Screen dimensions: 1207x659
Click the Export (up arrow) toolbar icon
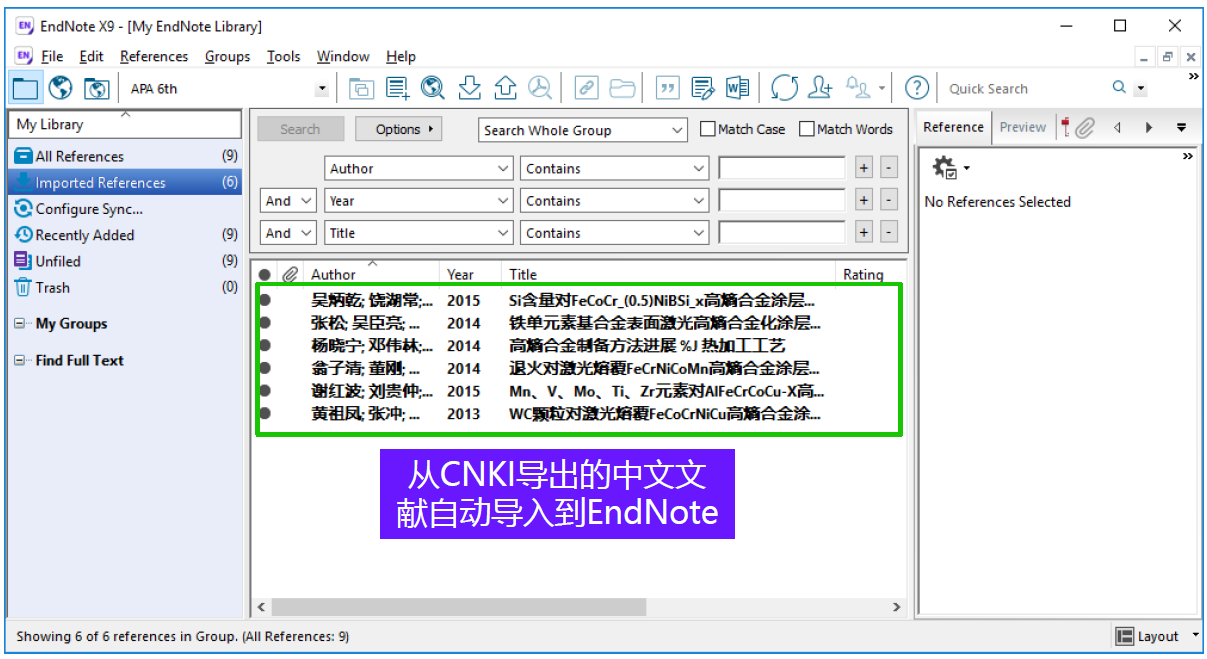505,88
